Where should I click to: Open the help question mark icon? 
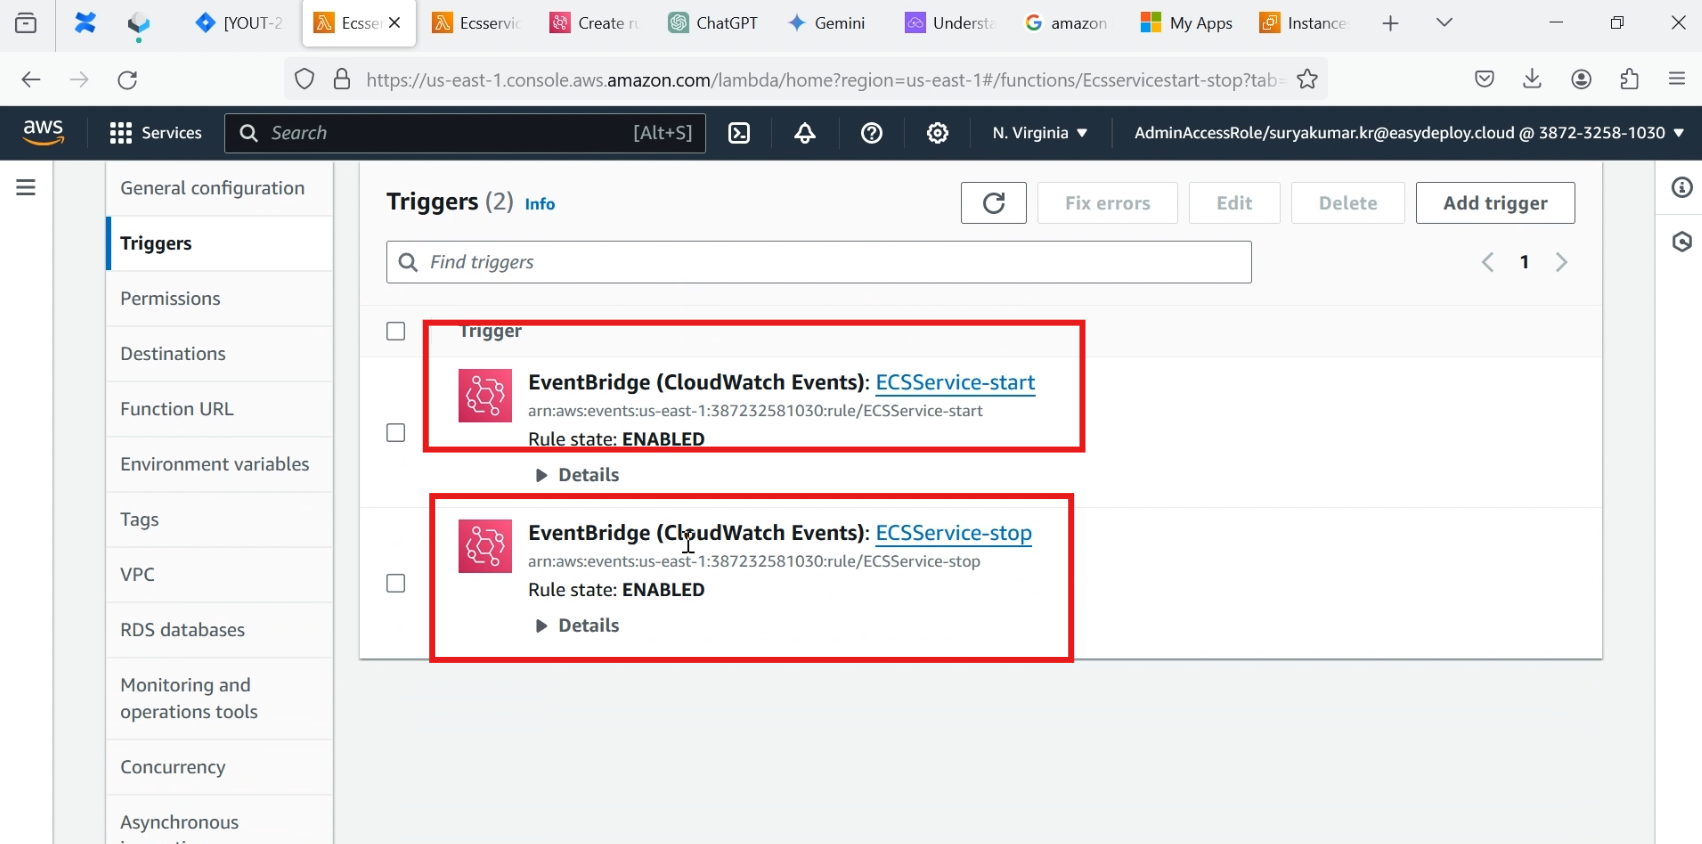click(872, 133)
